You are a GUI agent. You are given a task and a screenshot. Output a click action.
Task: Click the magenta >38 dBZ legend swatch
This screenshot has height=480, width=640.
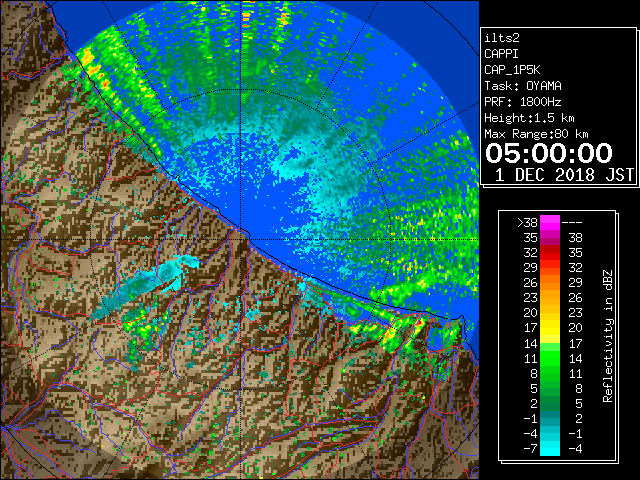pos(550,222)
